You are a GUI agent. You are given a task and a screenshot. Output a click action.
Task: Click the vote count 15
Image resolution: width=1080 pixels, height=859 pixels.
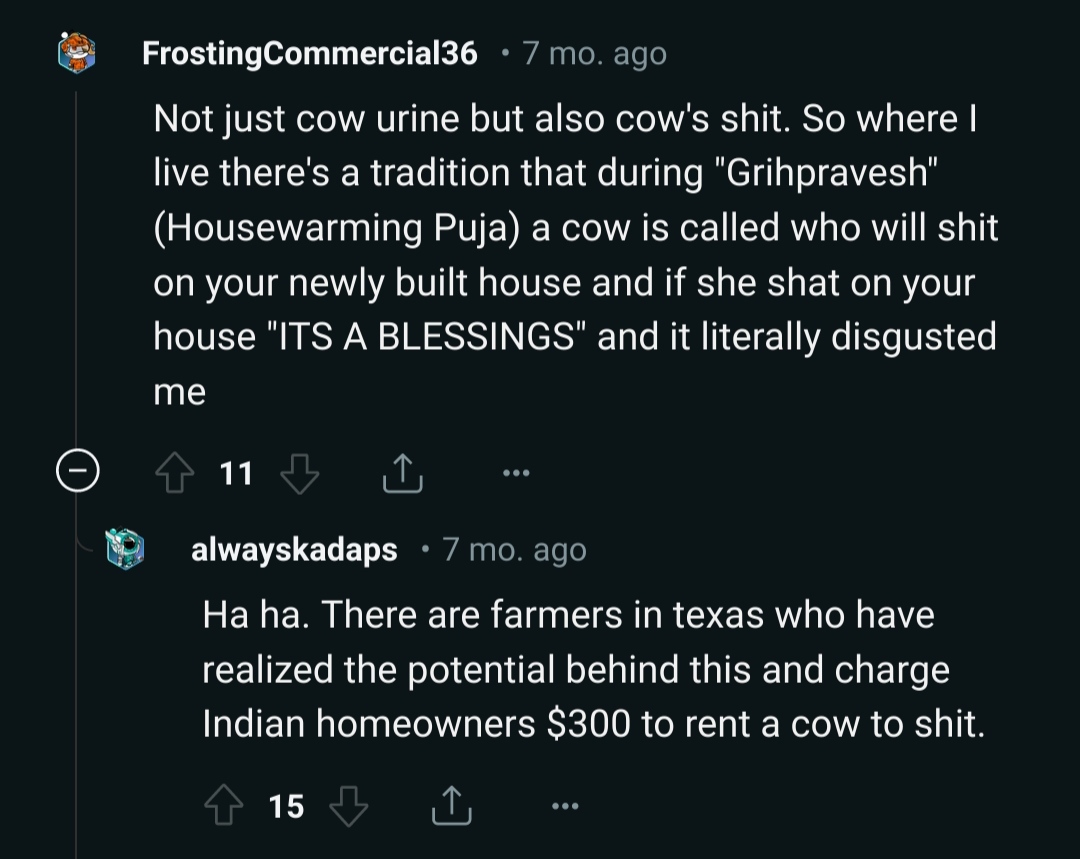(286, 805)
